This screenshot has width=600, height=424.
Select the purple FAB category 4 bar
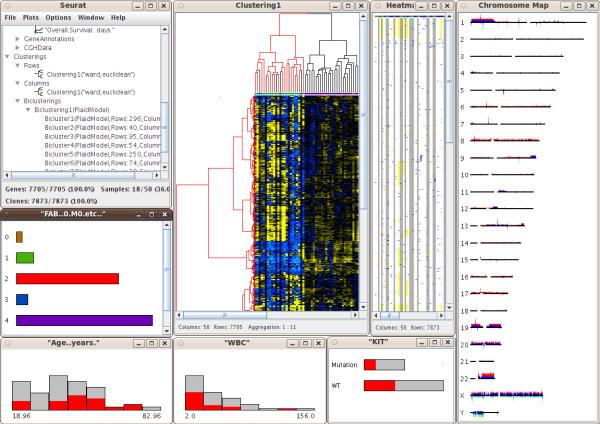pos(84,320)
